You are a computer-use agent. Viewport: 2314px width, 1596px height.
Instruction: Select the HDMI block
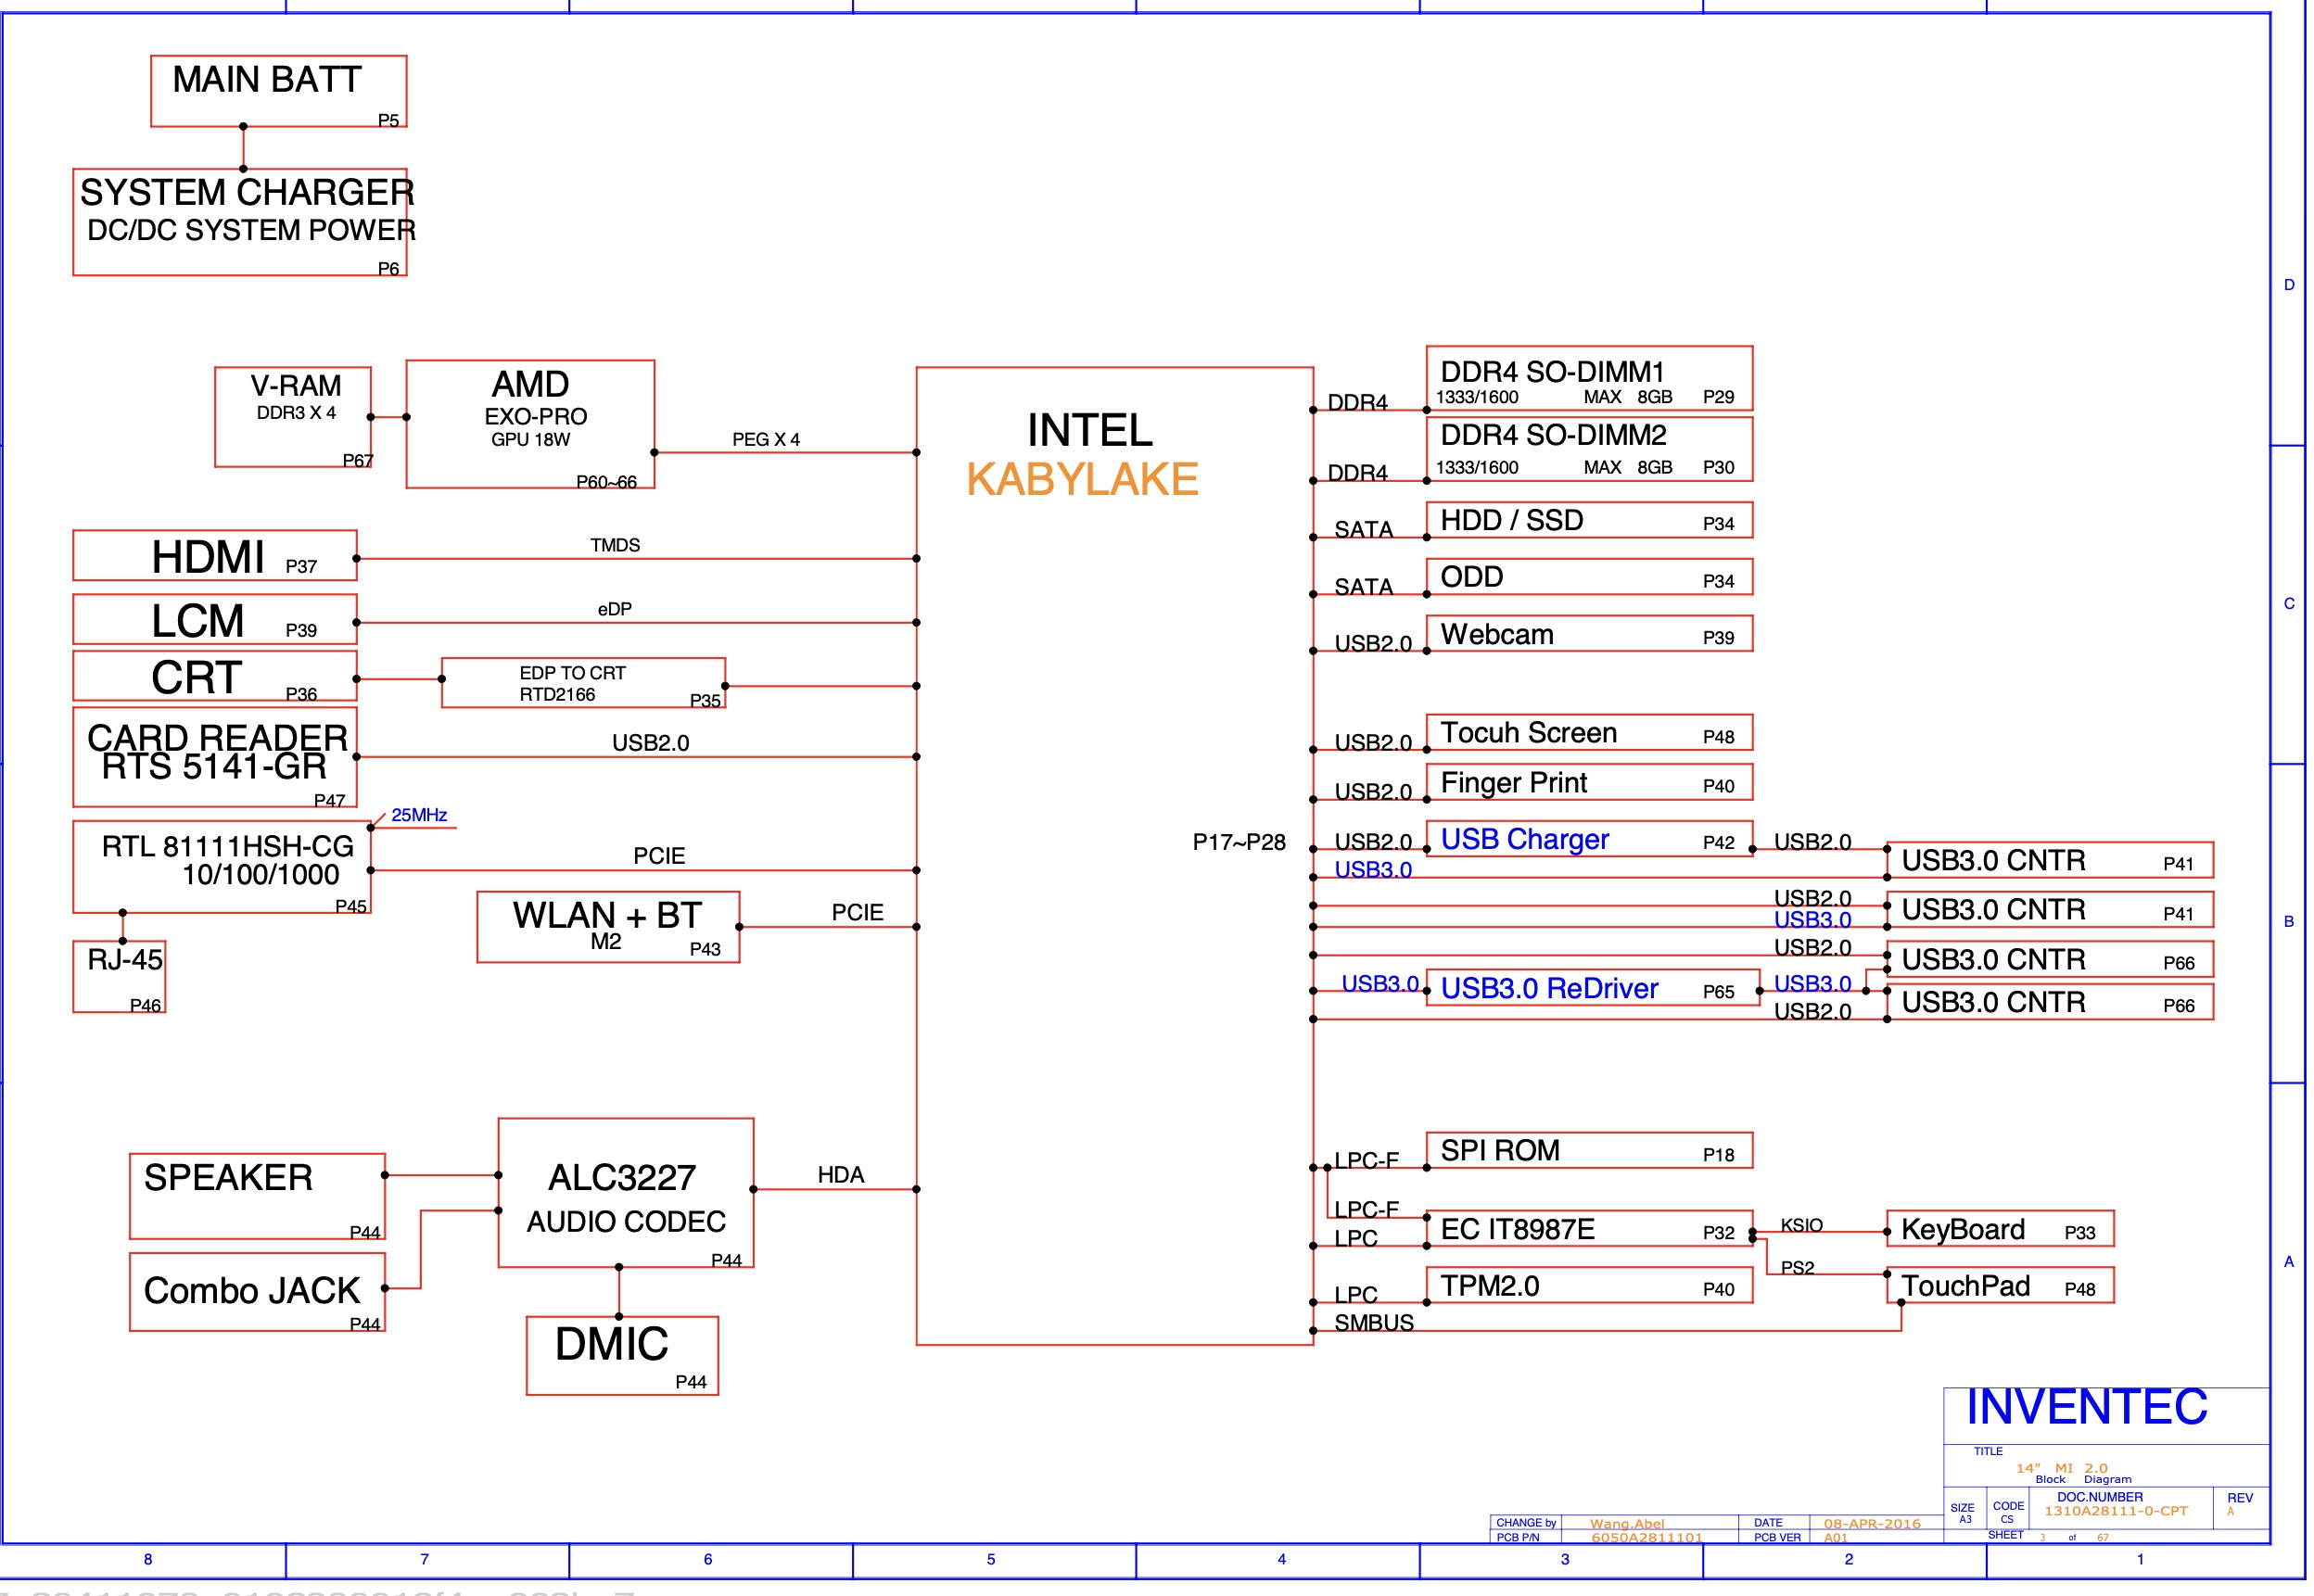click(x=215, y=555)
